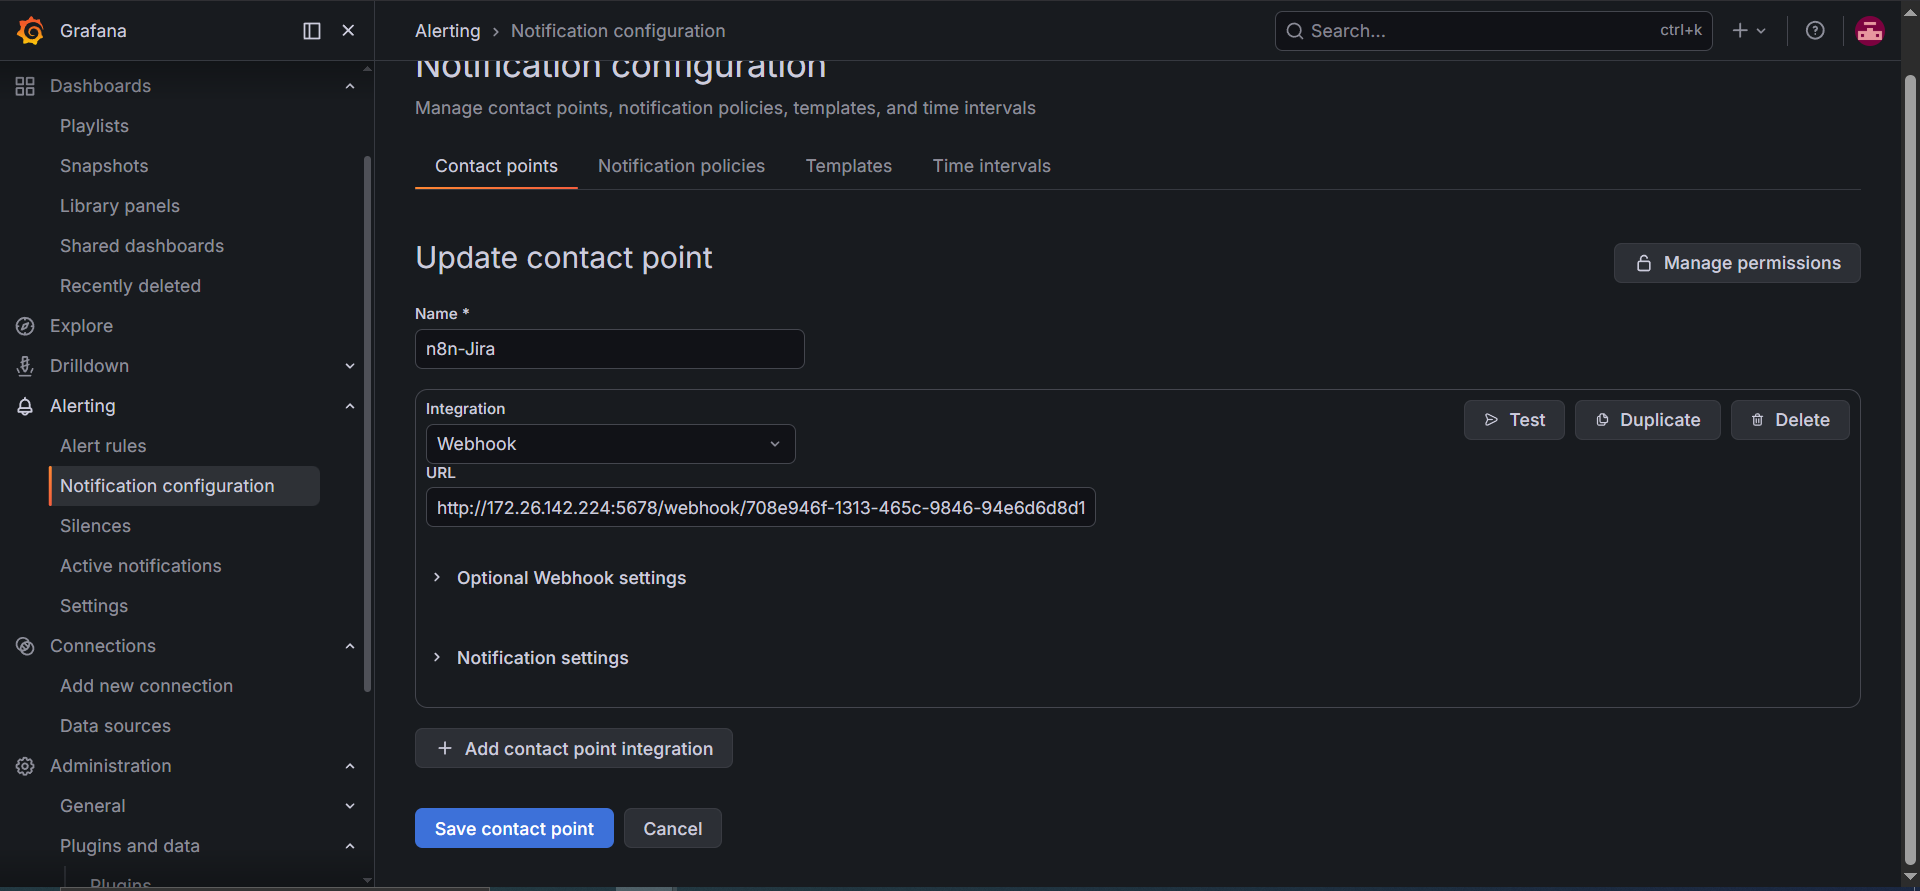Click the Test button
The height and width of the screenshot is (891, 1920).
[1514, 420]
